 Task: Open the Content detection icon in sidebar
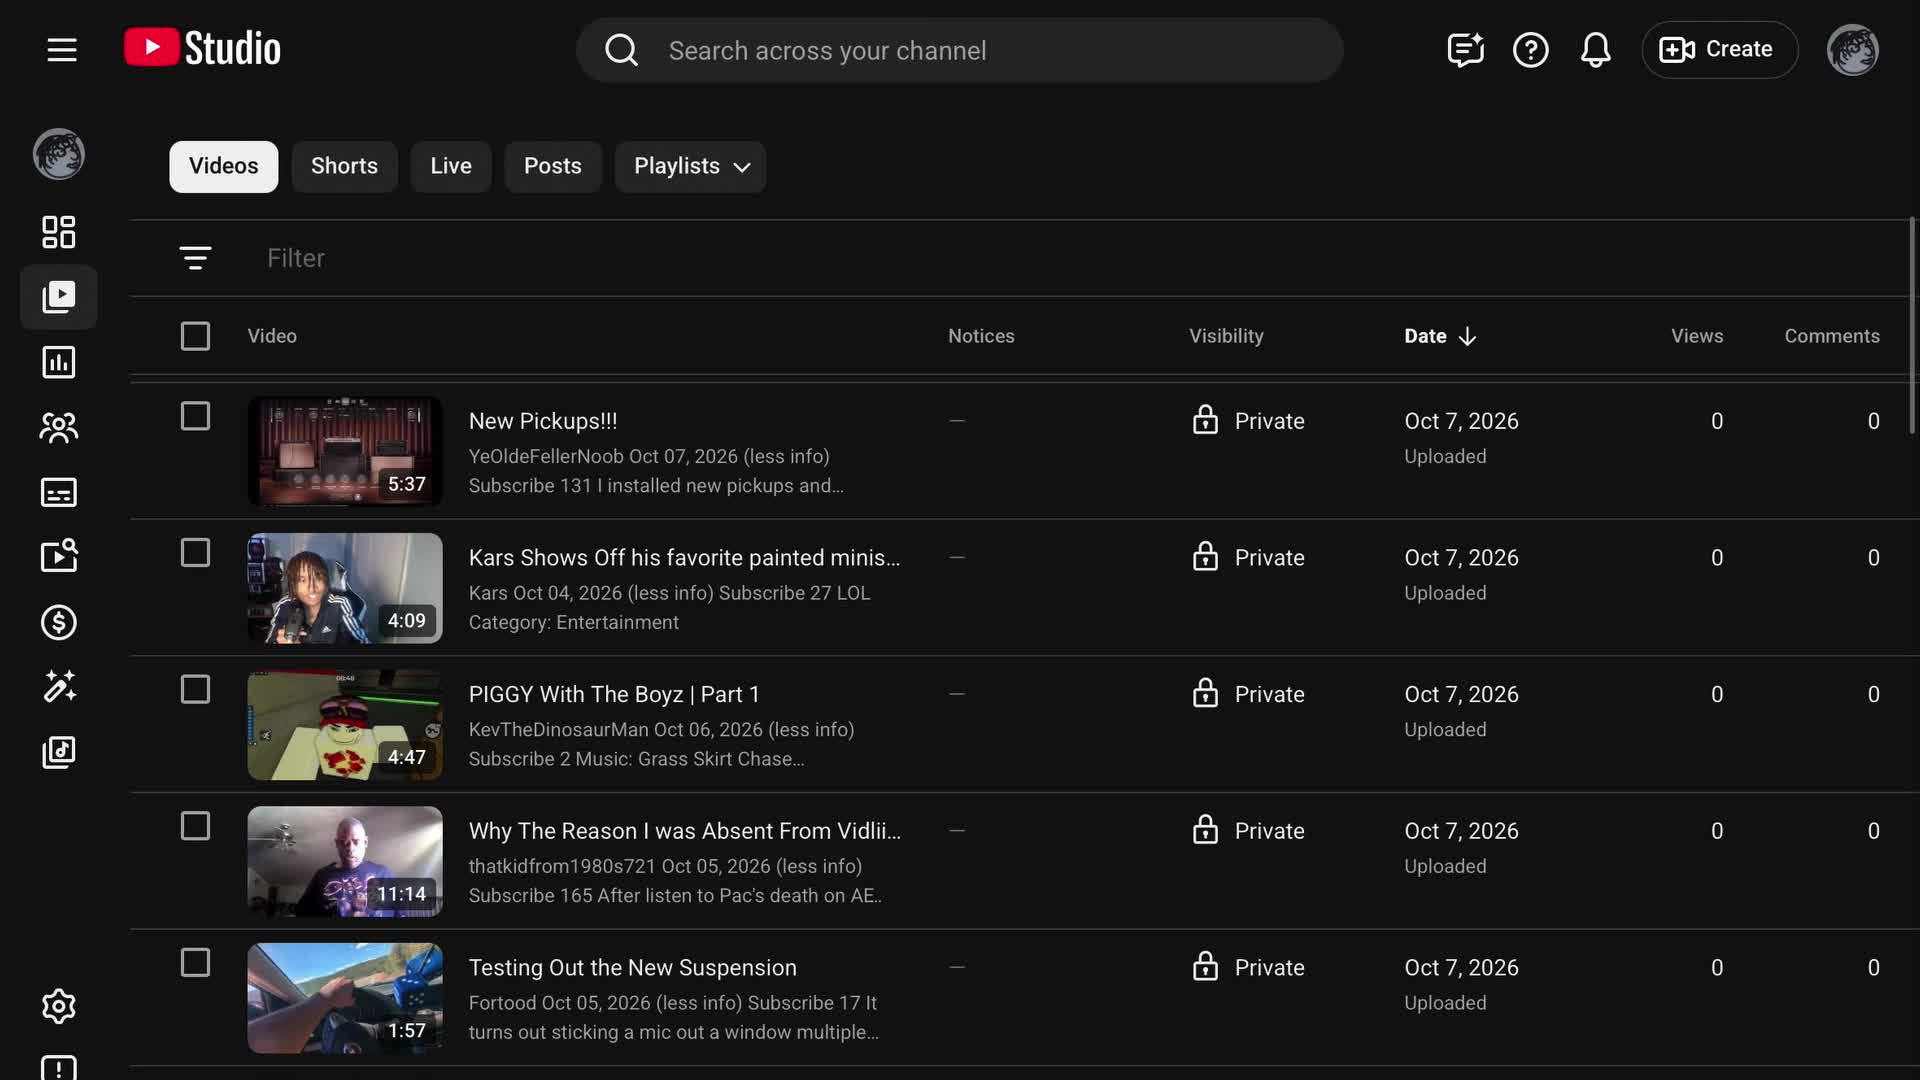tap(59, 557)
